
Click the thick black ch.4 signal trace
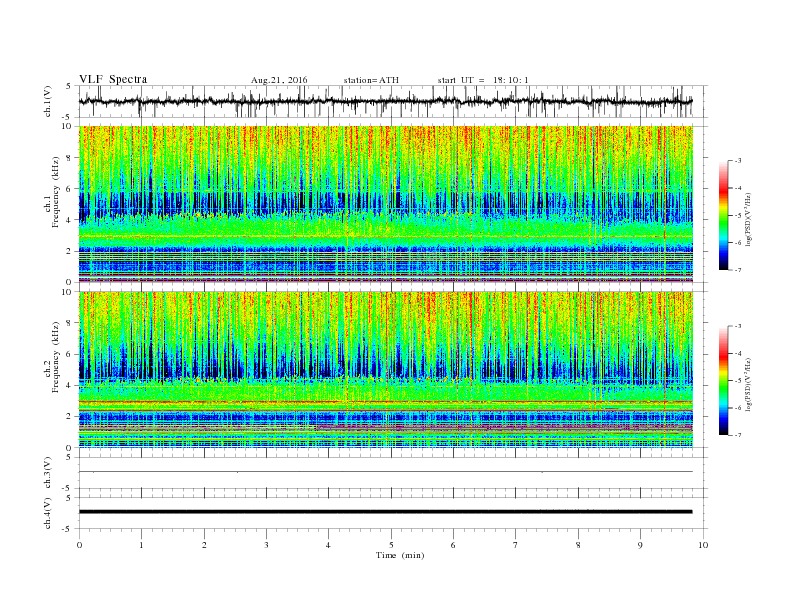tap(385, 512)
